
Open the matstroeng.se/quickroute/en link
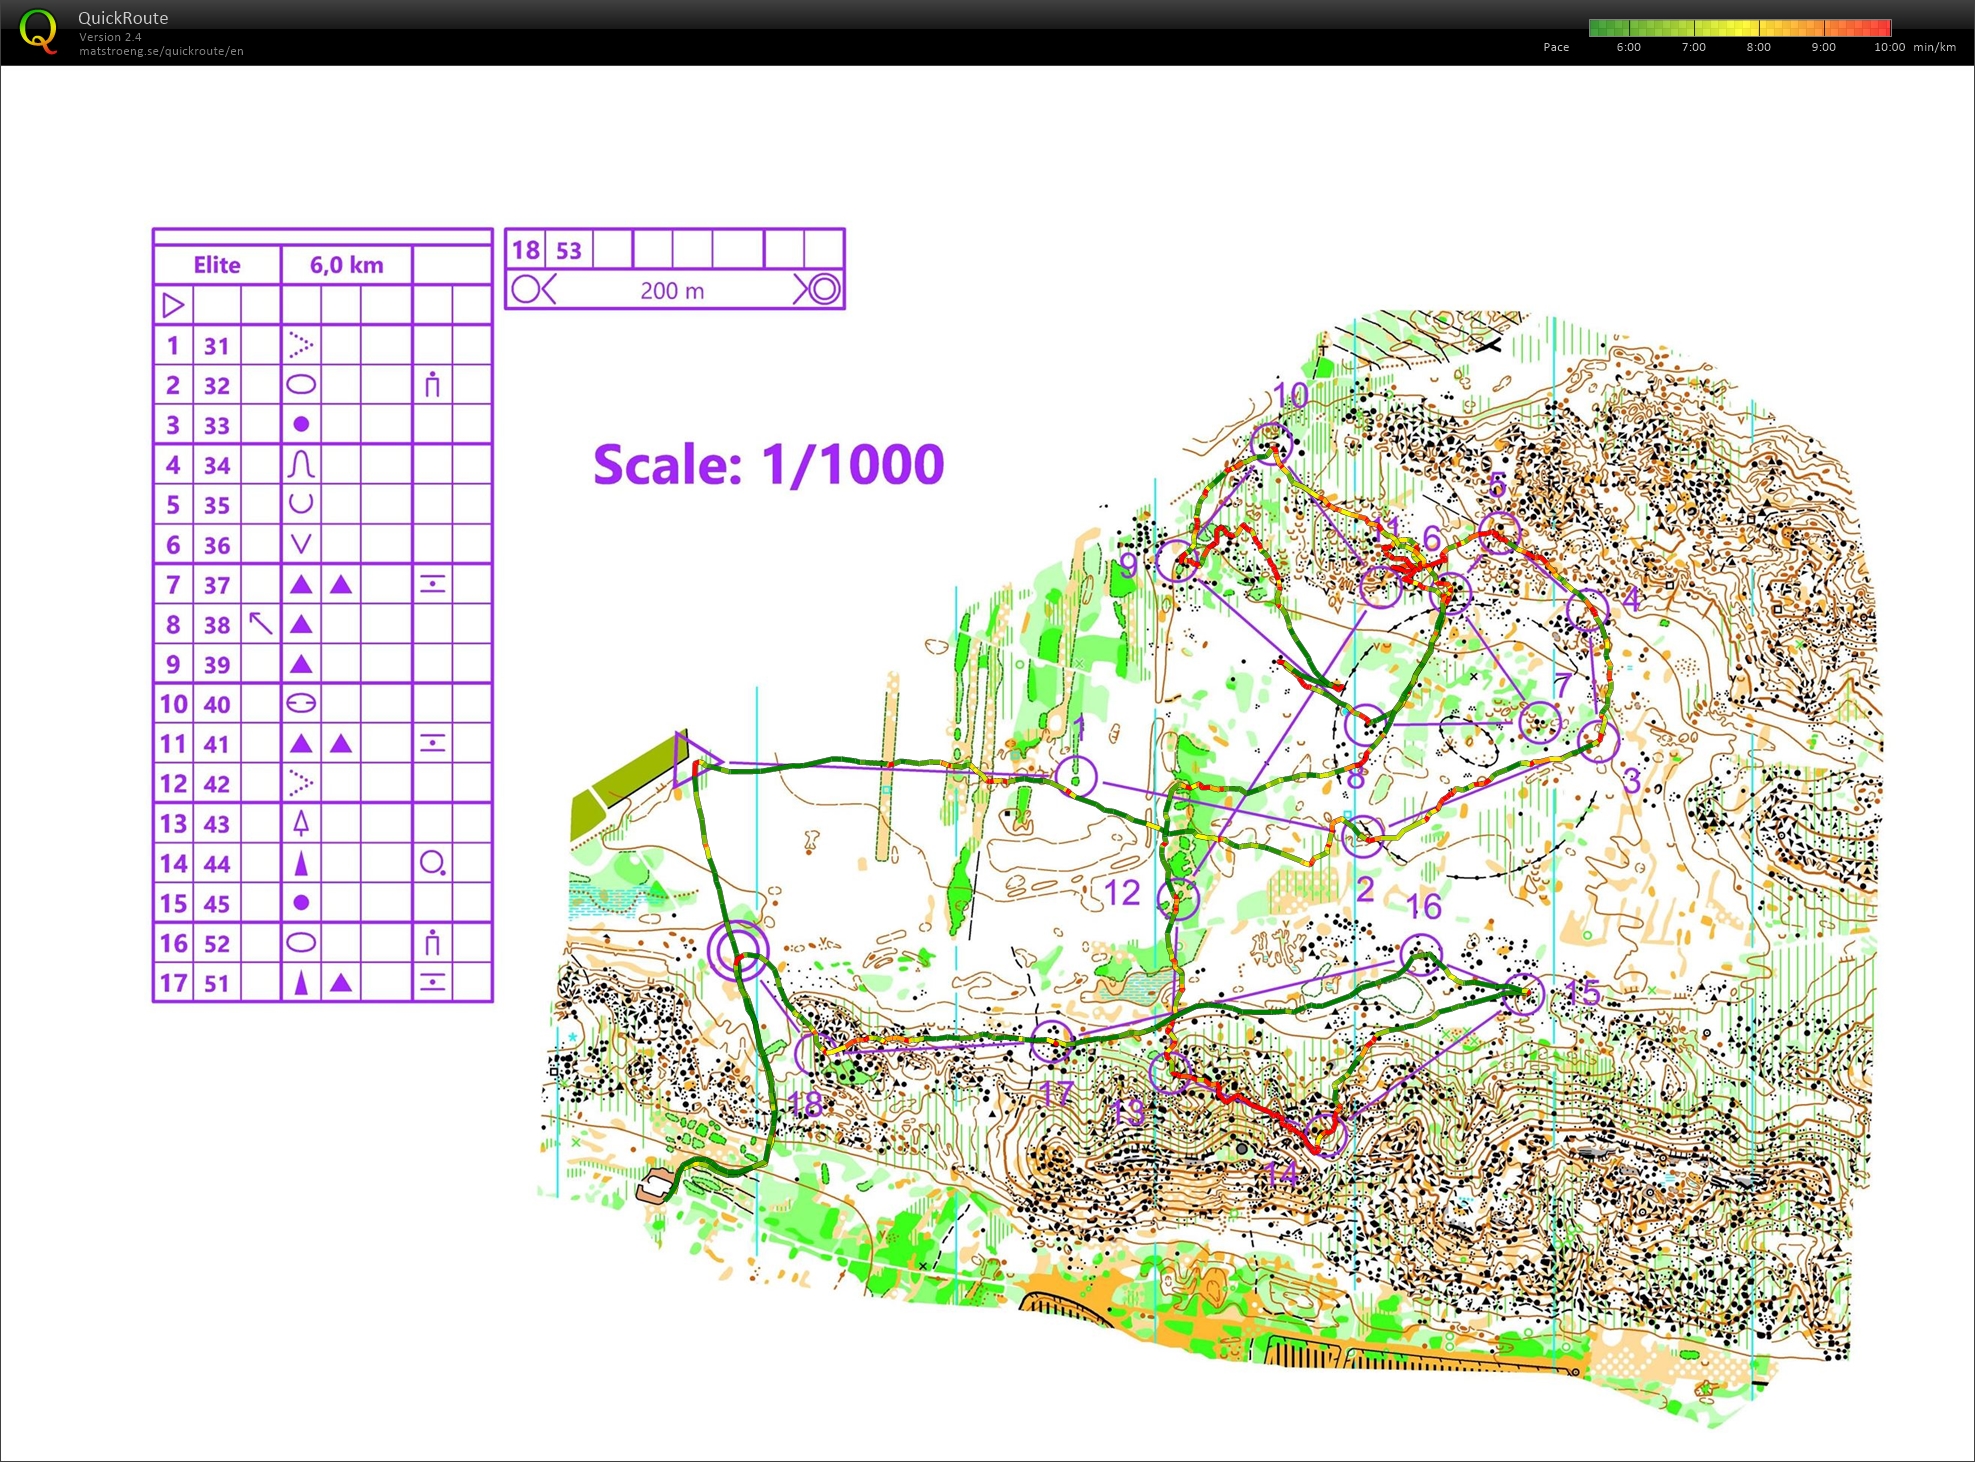tap(161, 51)
